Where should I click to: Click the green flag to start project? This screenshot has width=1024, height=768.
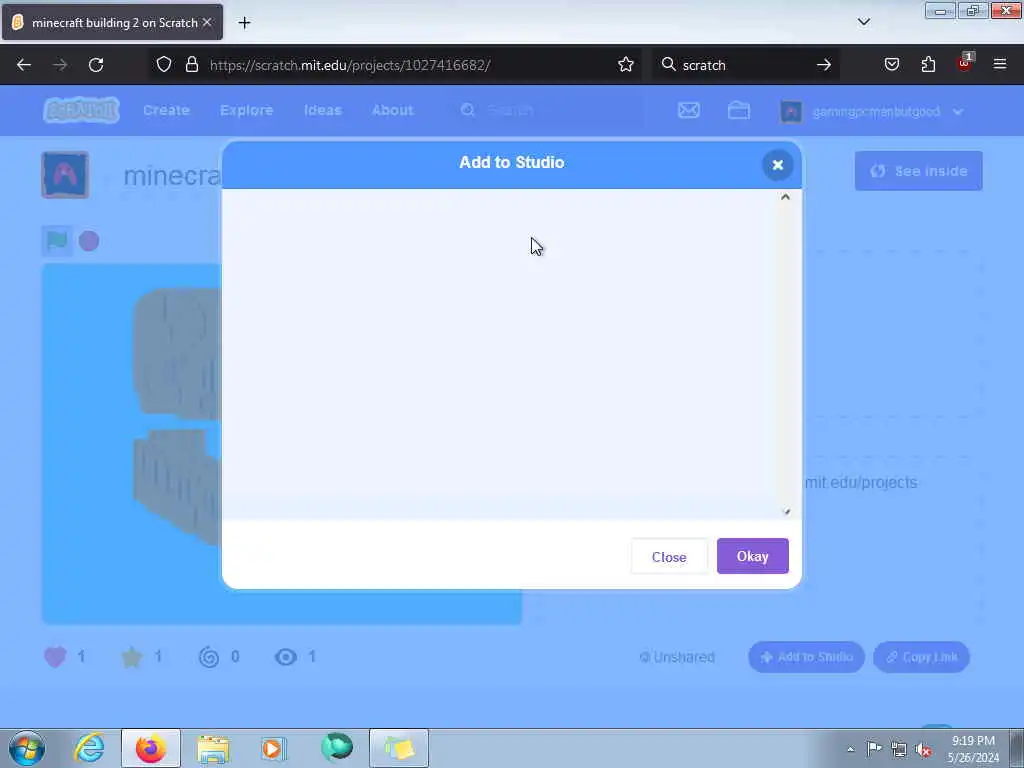coord(57,241)
